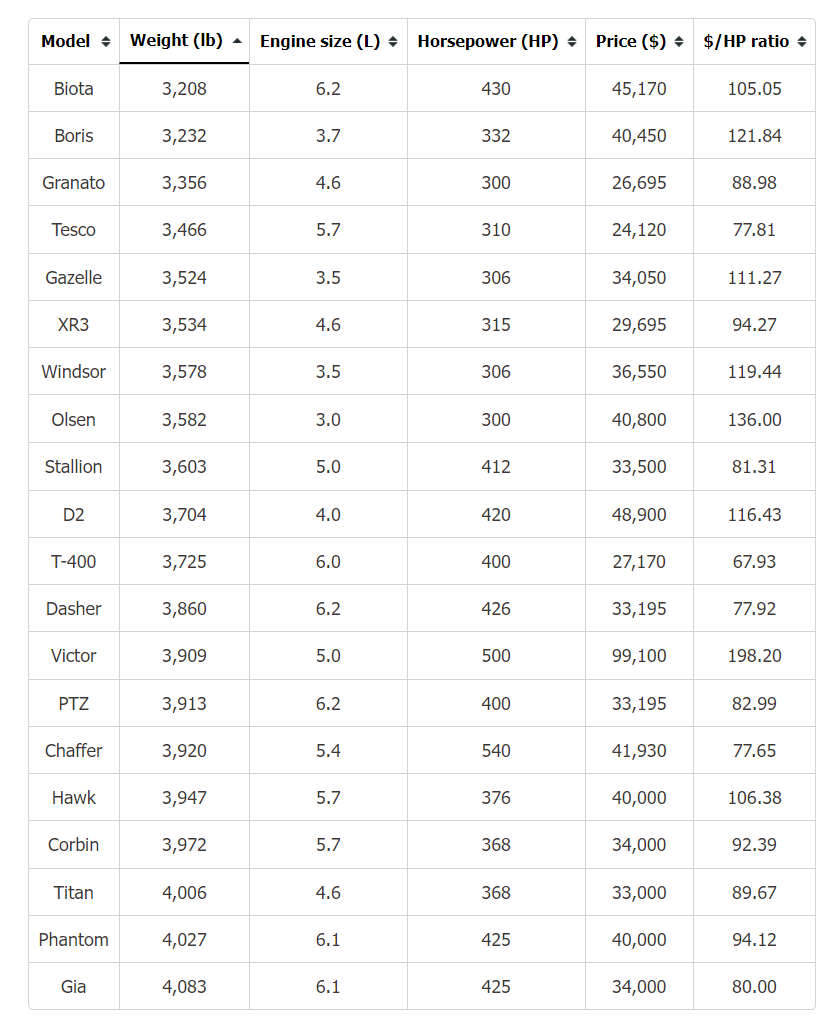Click sort arrows beside Engine size (L)
This screenshot has width=833, height=1033.
pyautogui.click(x=393, y=42)
